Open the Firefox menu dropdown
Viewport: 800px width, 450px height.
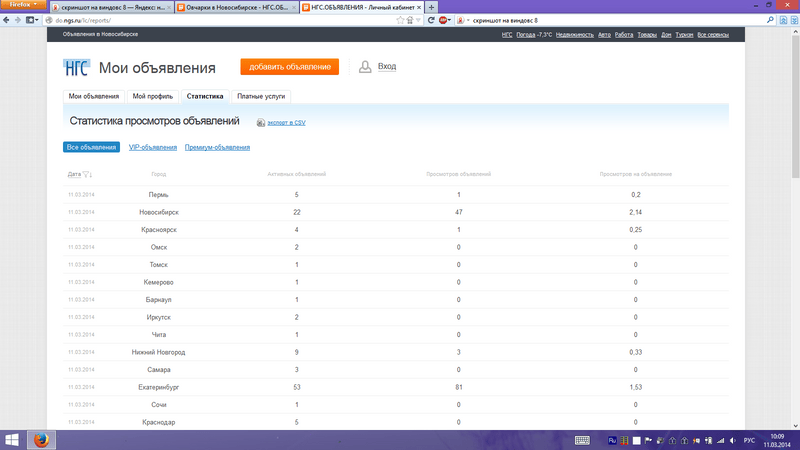[x=23, y=5]
